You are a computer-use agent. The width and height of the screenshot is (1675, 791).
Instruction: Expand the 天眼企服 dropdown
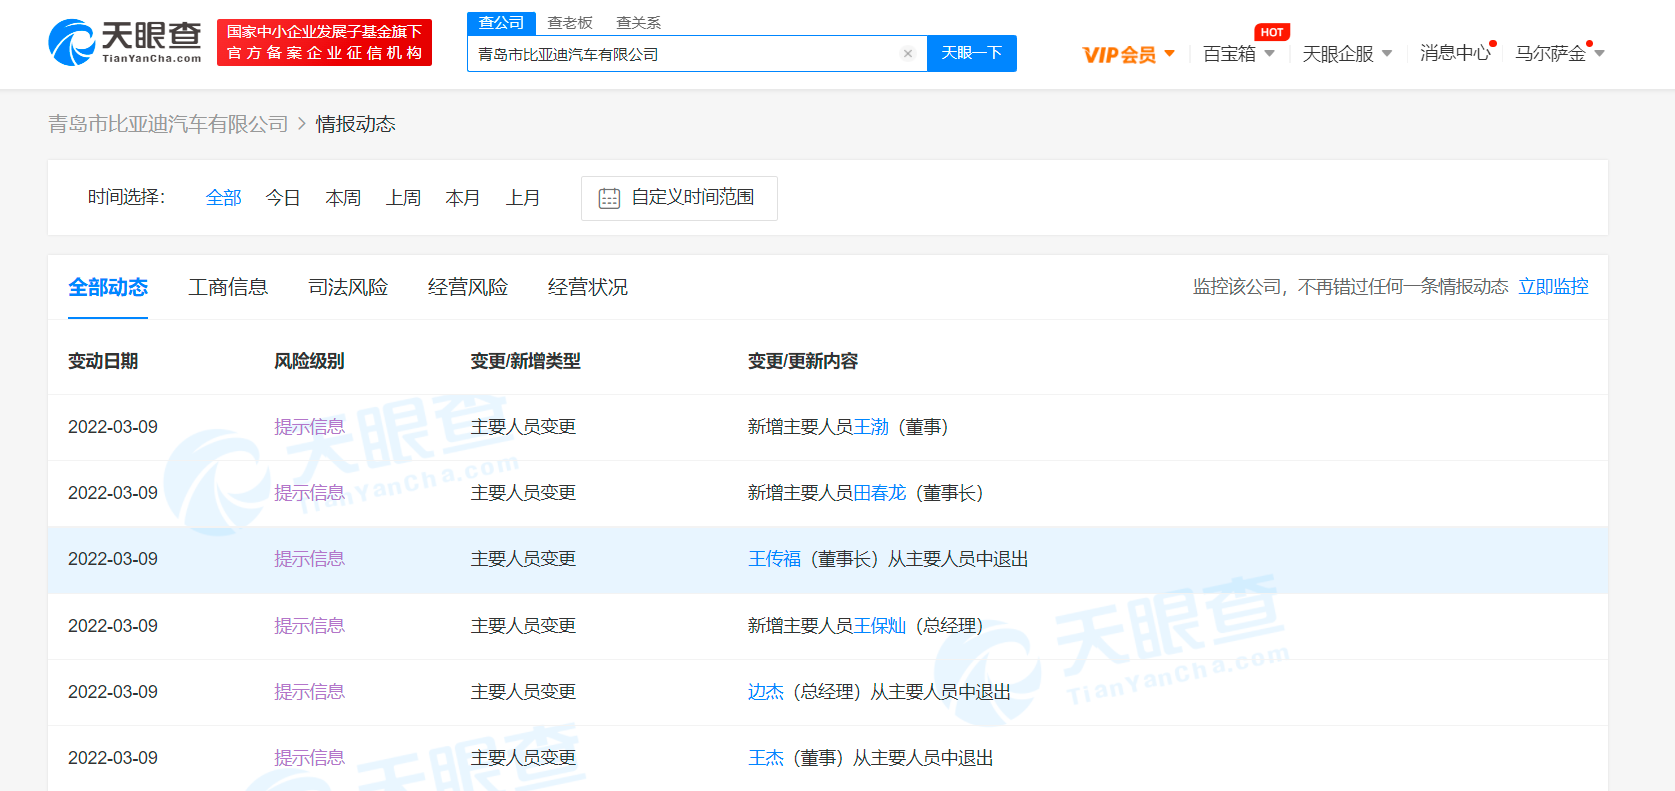tap(1346, 54)
